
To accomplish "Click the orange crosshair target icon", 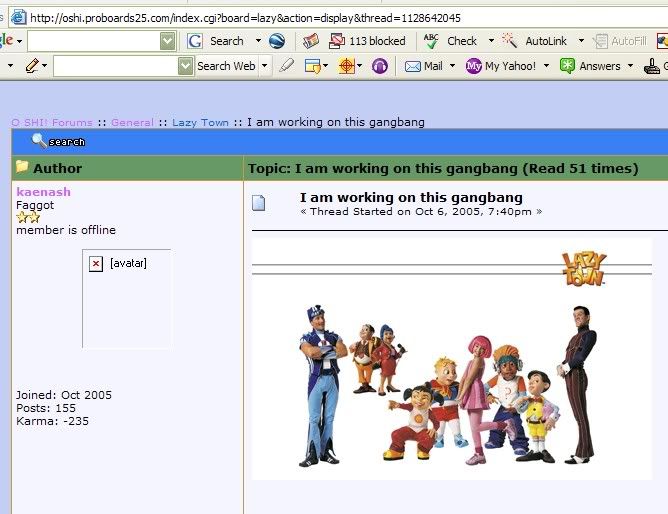I will pyautogui.click(x=346, y=66).
